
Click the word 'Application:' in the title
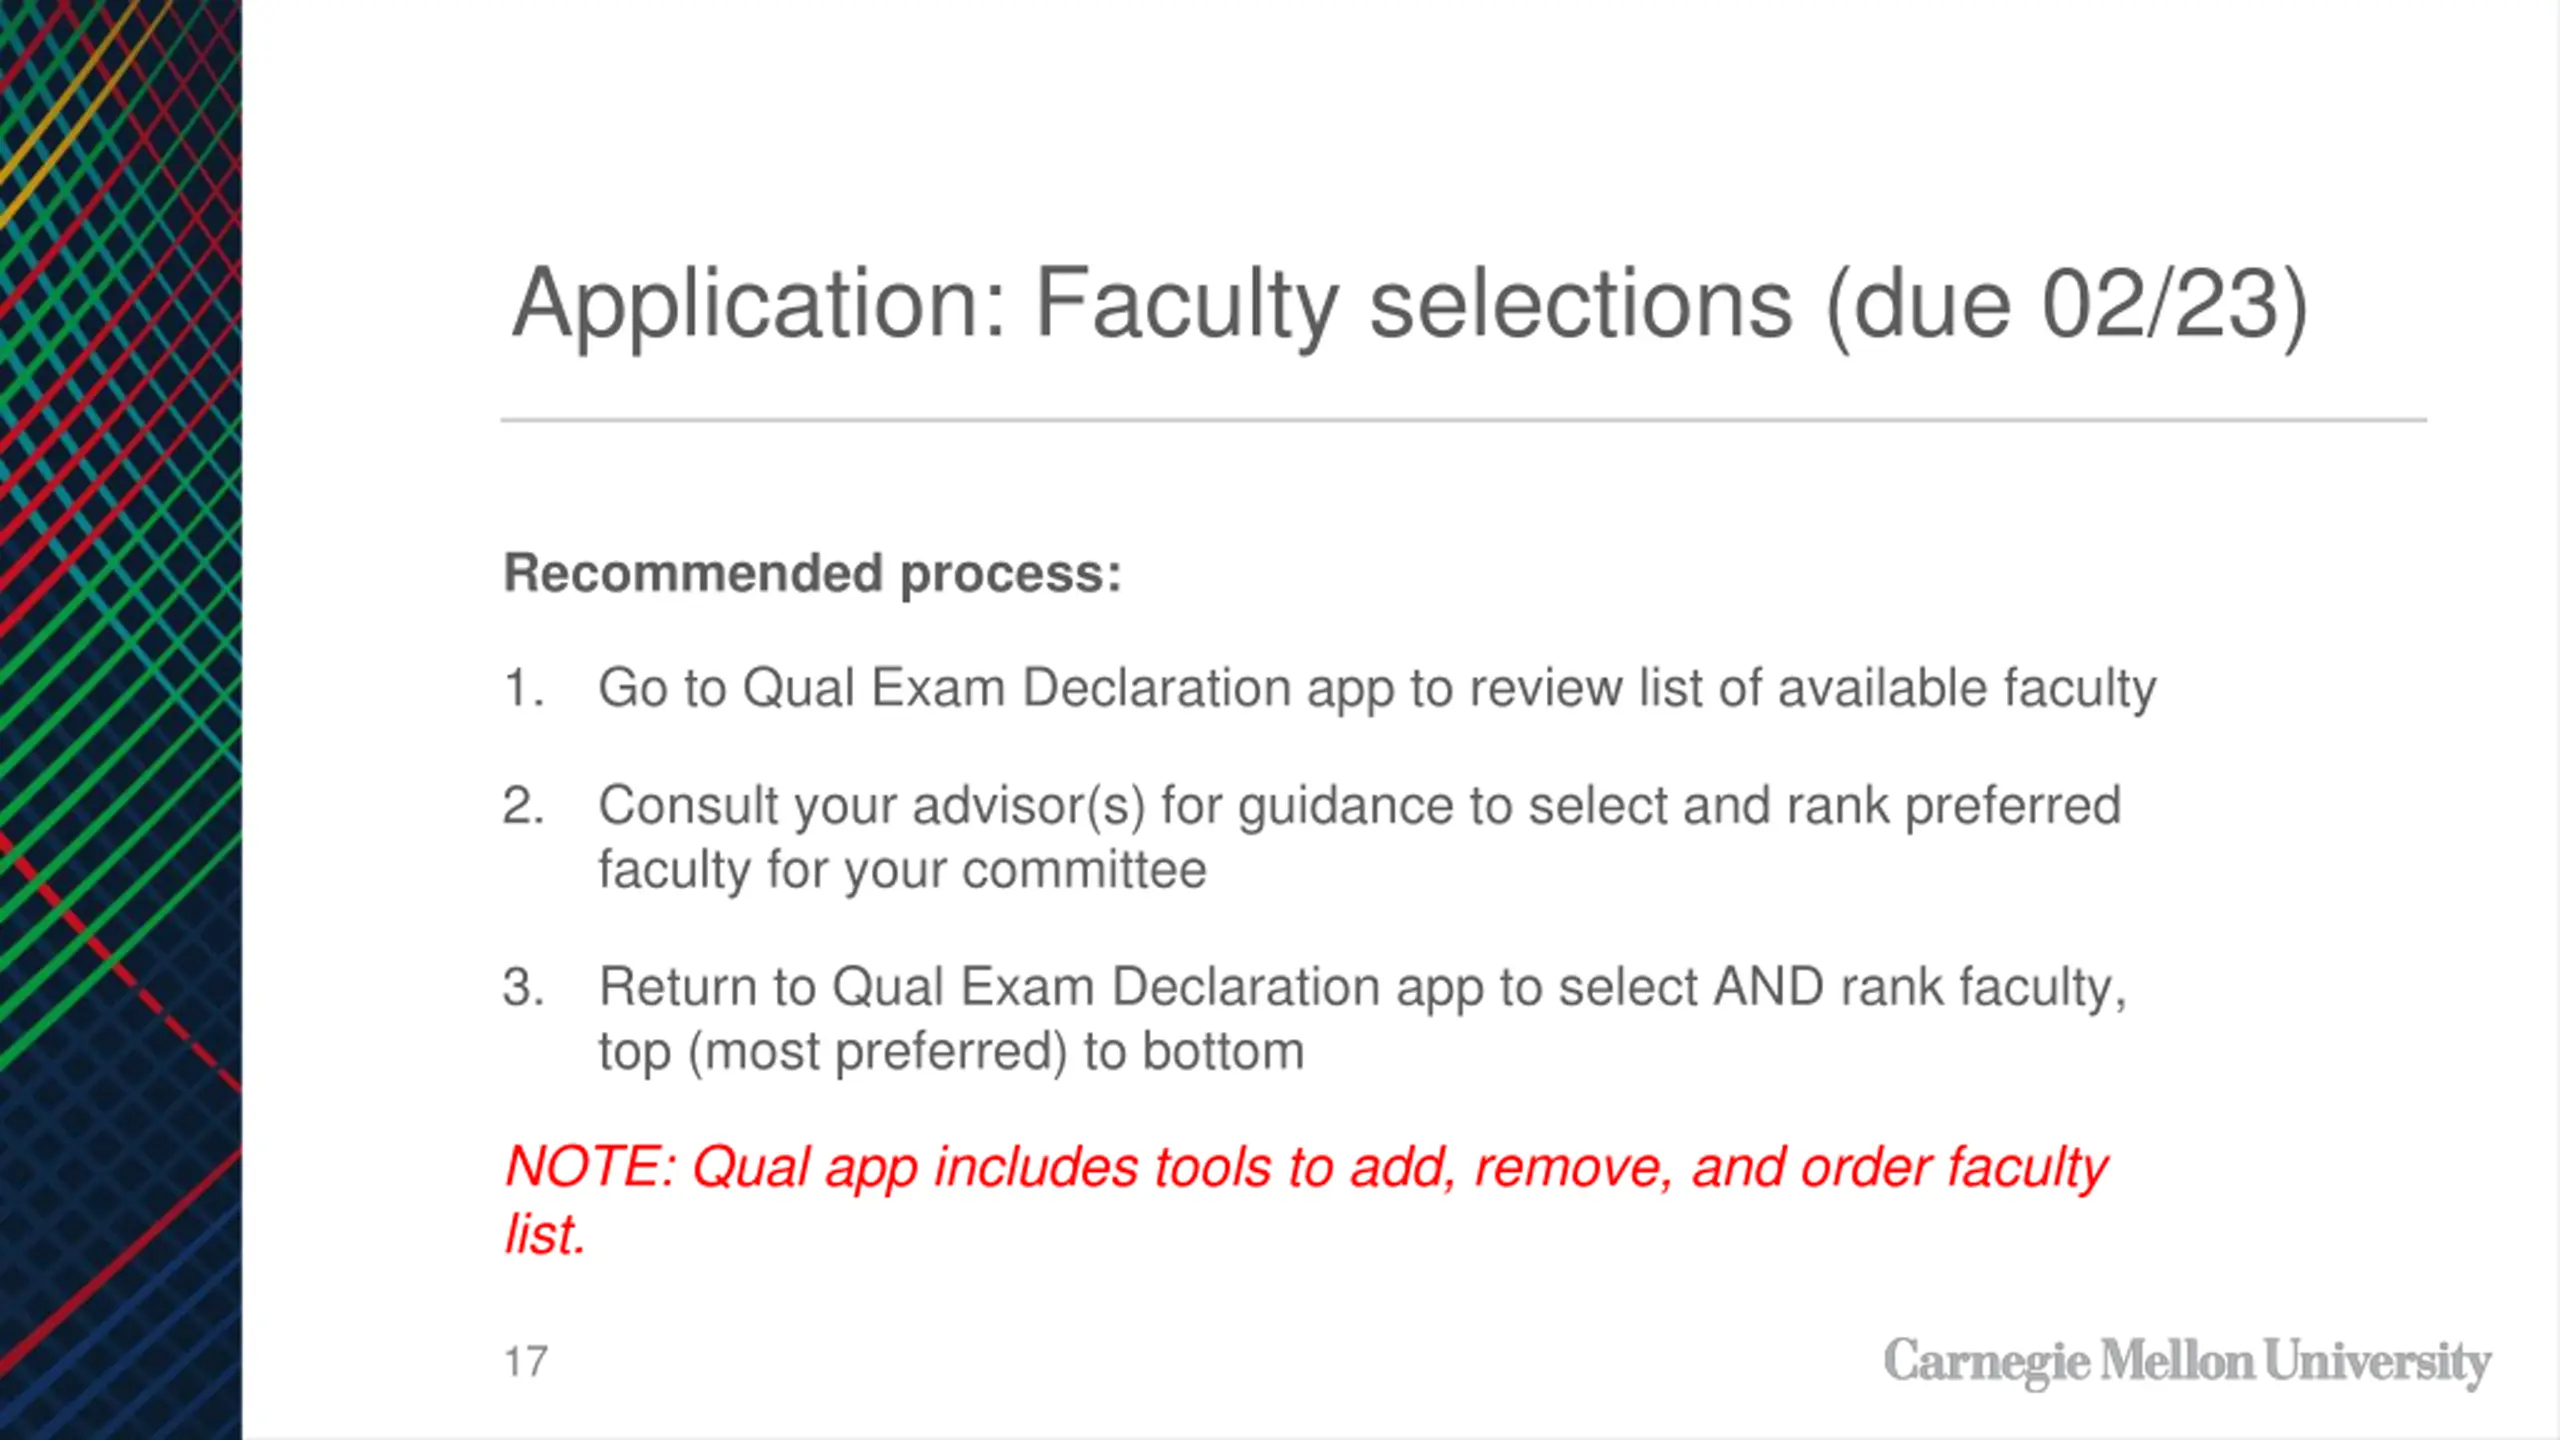(759, 305)
